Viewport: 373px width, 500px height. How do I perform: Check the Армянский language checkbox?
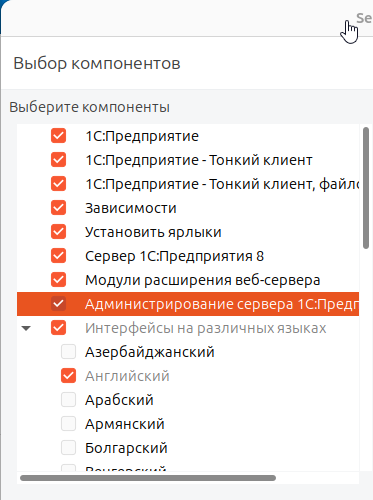pos(68,424)
